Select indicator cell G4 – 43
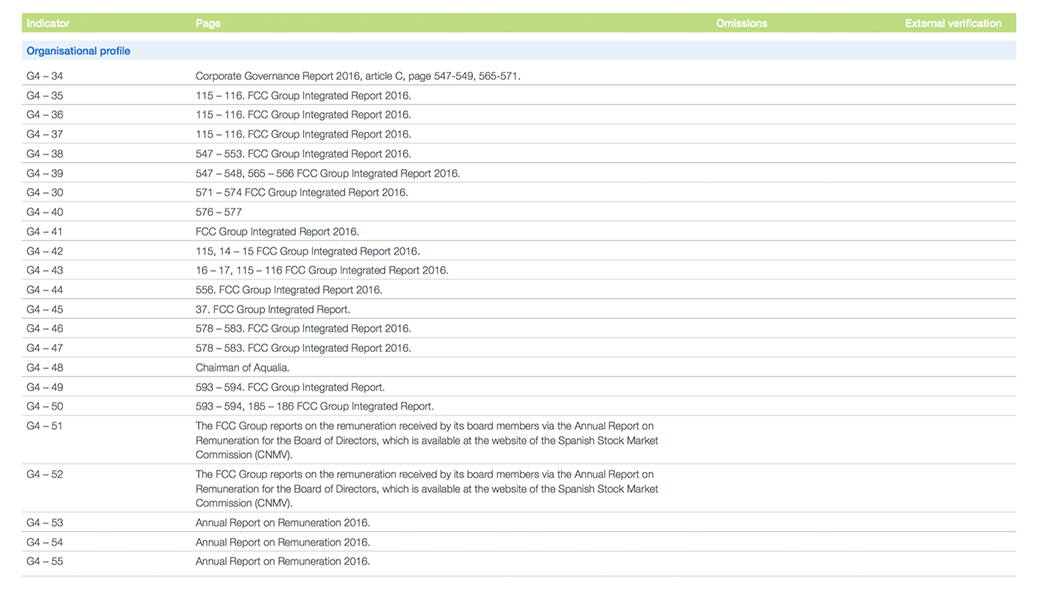The image size is (1040, 603). 44,271
